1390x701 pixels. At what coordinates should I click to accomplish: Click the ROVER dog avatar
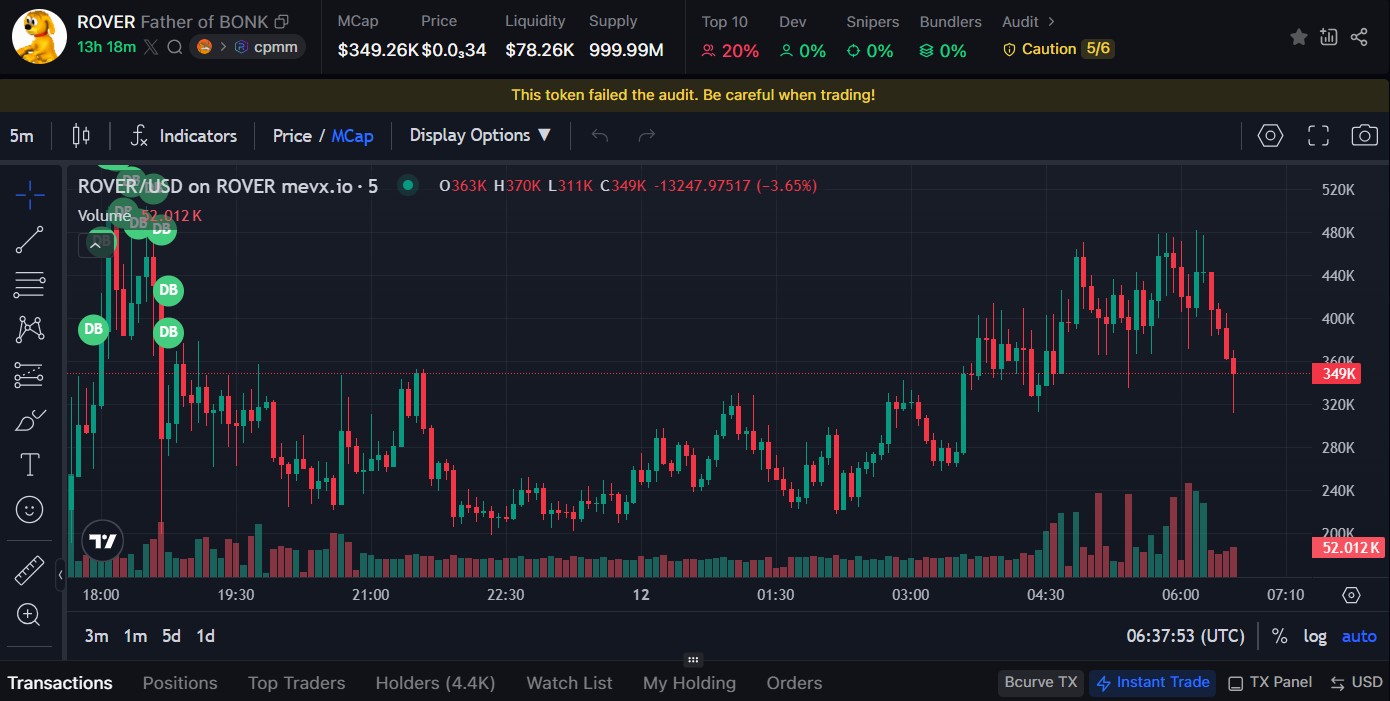click(39, 36)
